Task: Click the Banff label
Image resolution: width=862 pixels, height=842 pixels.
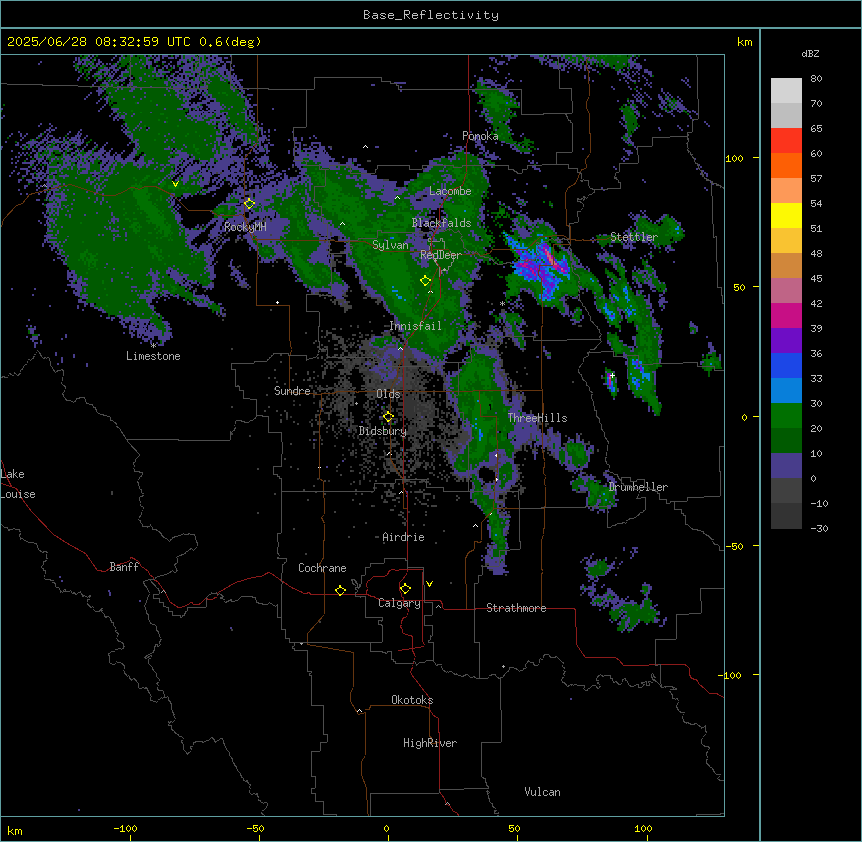Action: 124,567
